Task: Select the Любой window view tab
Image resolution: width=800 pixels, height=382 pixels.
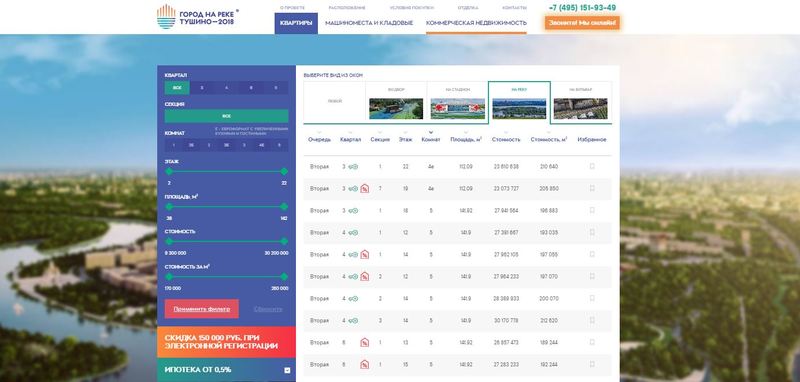Action: [x=335, y=102]
